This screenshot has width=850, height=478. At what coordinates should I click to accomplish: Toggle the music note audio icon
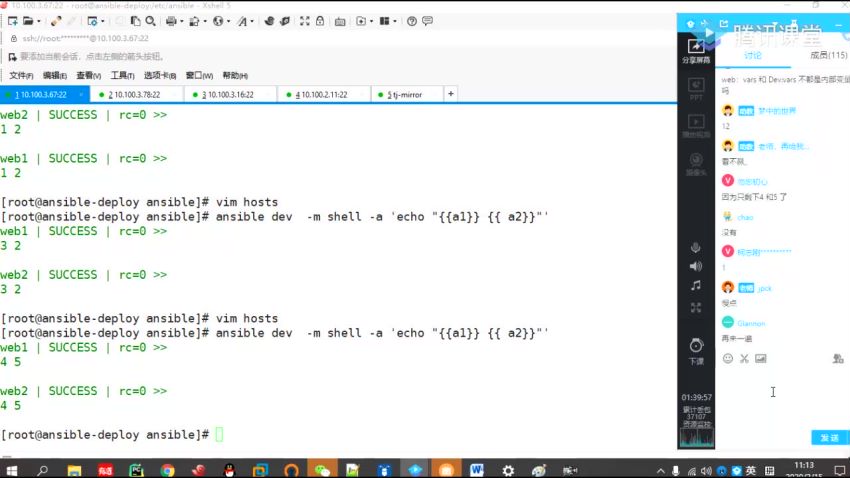point(696,285)
